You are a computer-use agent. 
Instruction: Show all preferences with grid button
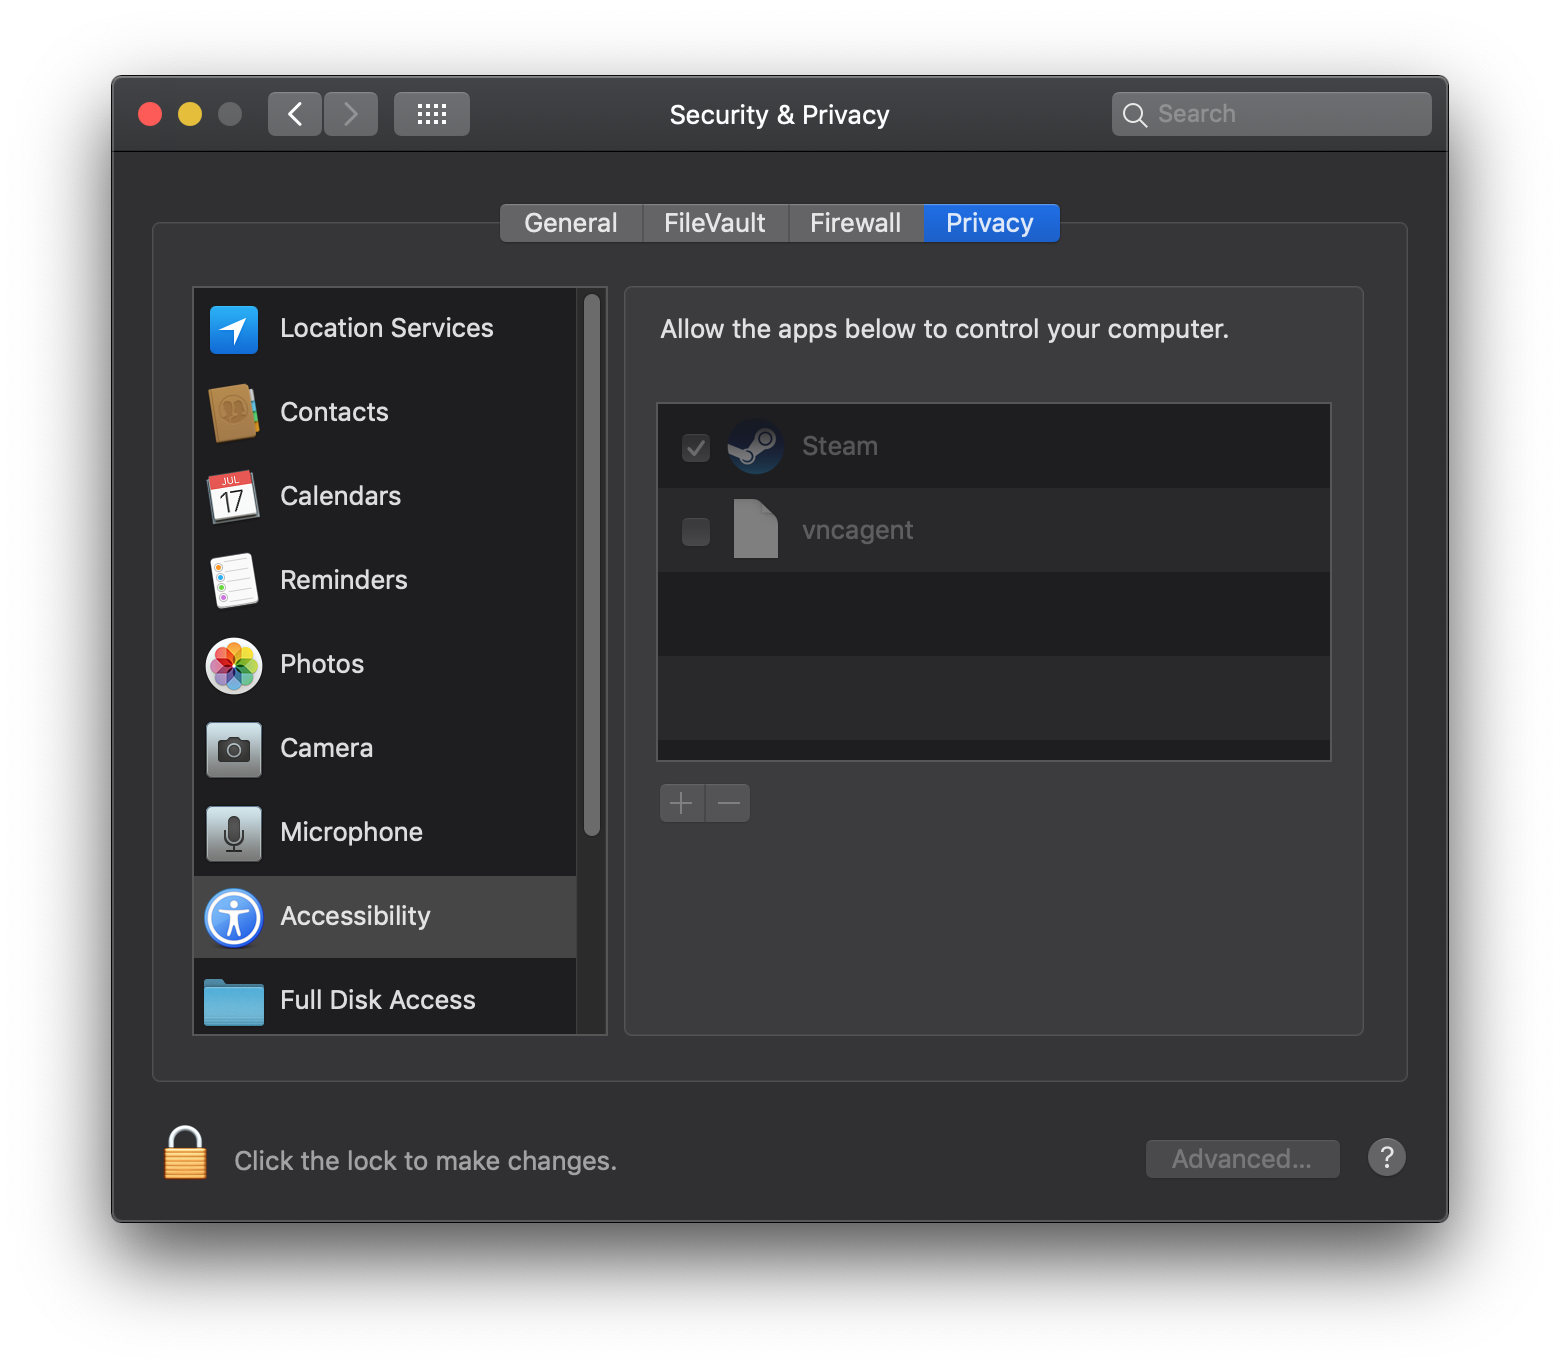pos(432,114)
